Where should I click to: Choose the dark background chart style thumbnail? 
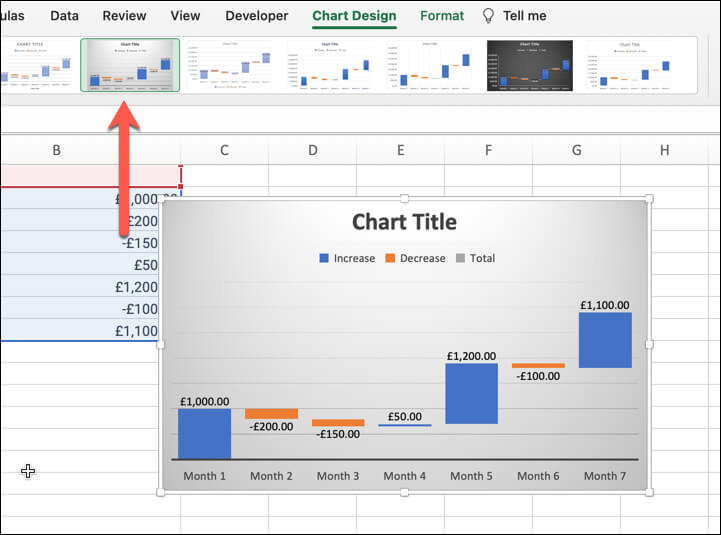(x=530, y=65)
